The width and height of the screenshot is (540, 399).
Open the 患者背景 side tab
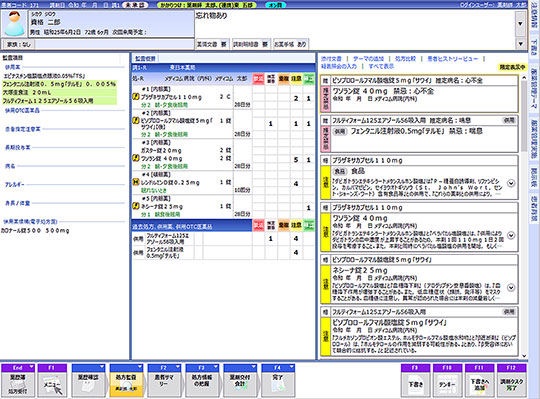[533, 209]
